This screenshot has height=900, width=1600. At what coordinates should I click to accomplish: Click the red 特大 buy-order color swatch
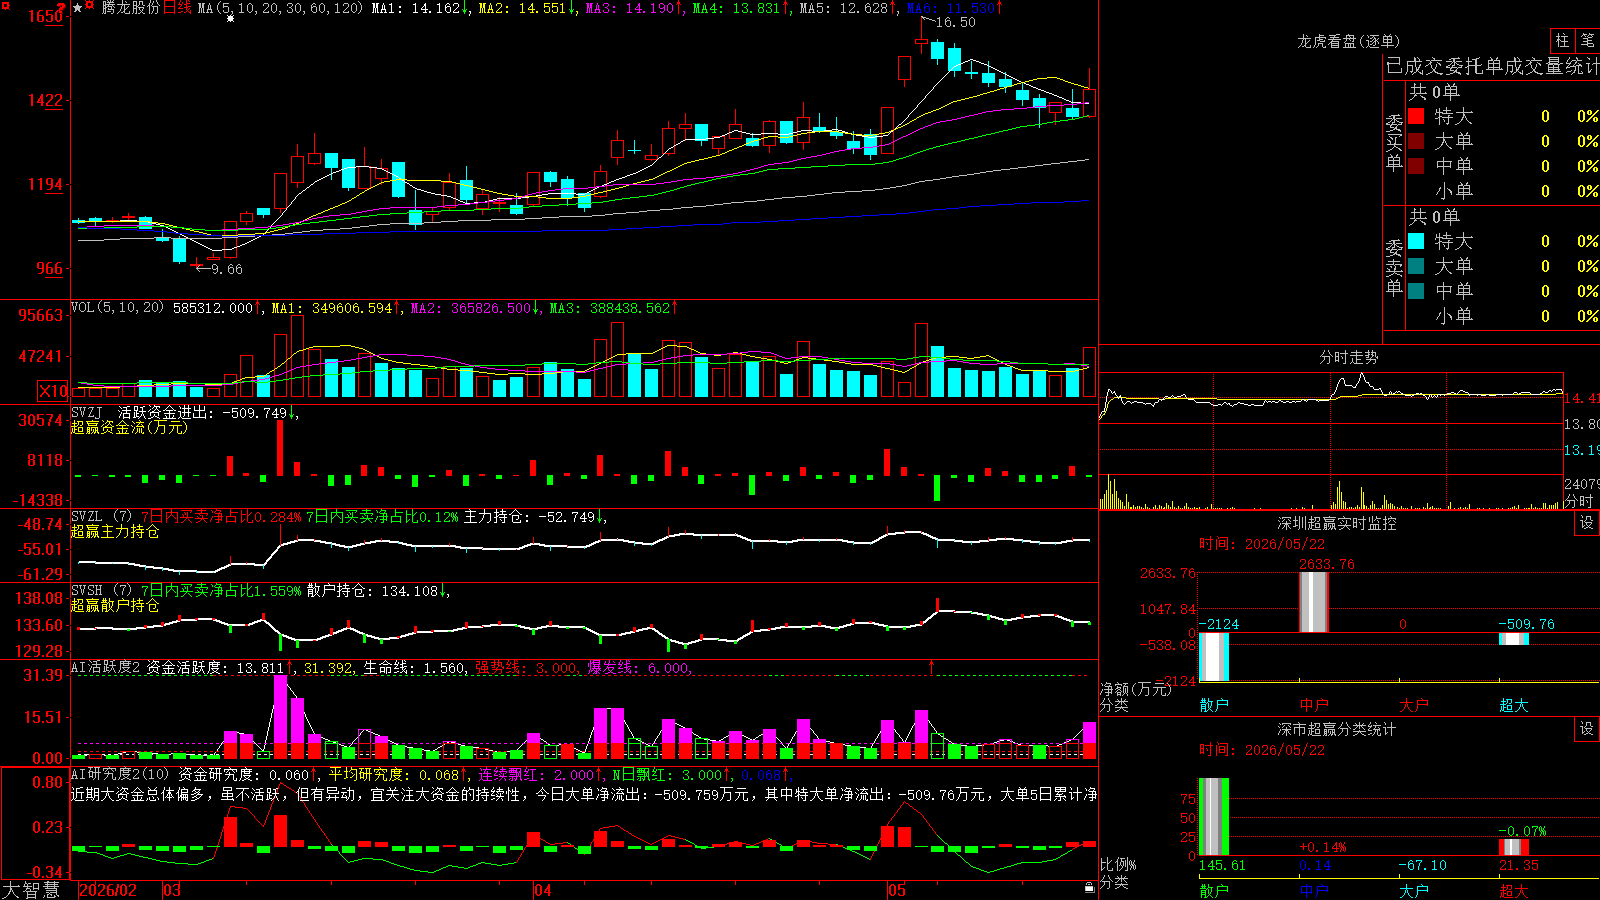point(1416,116)
